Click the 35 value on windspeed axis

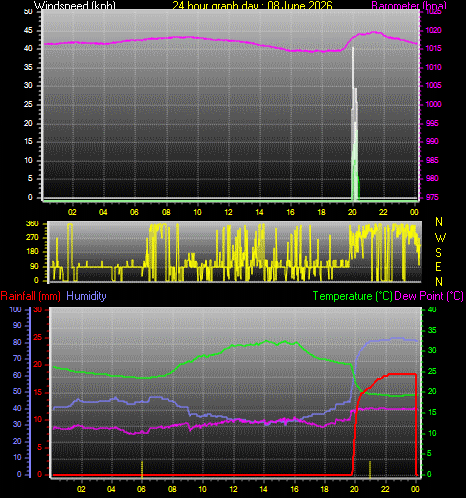click(x=28, y=67)
